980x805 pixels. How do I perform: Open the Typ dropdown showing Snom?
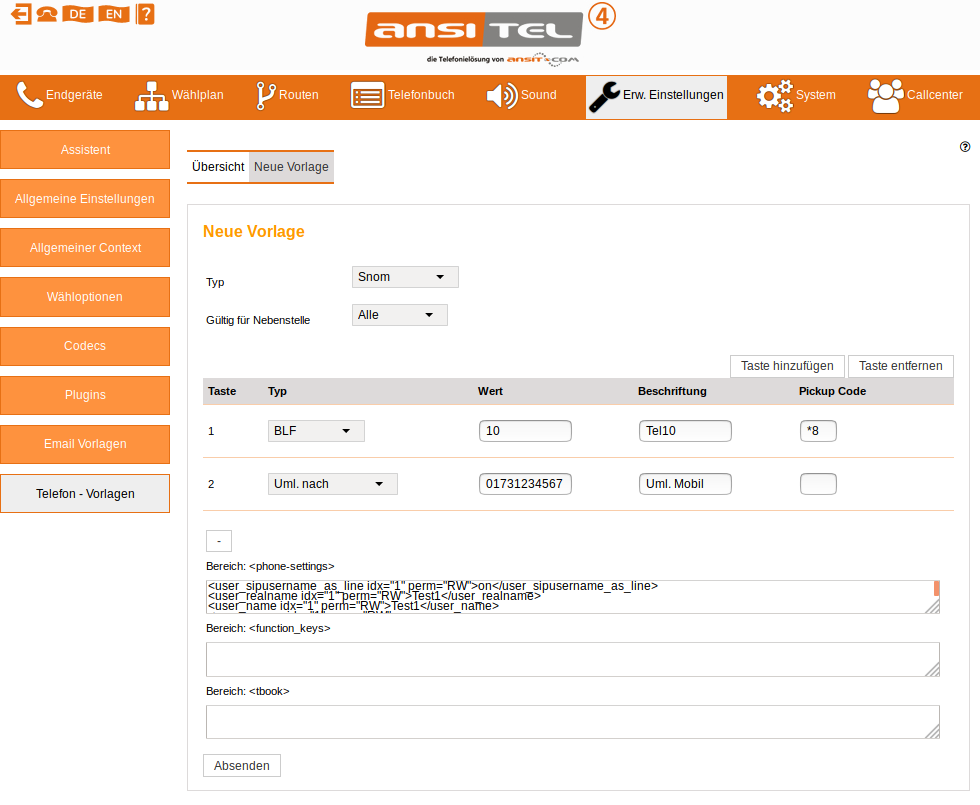pyautogui.click(x=405, y=277)
